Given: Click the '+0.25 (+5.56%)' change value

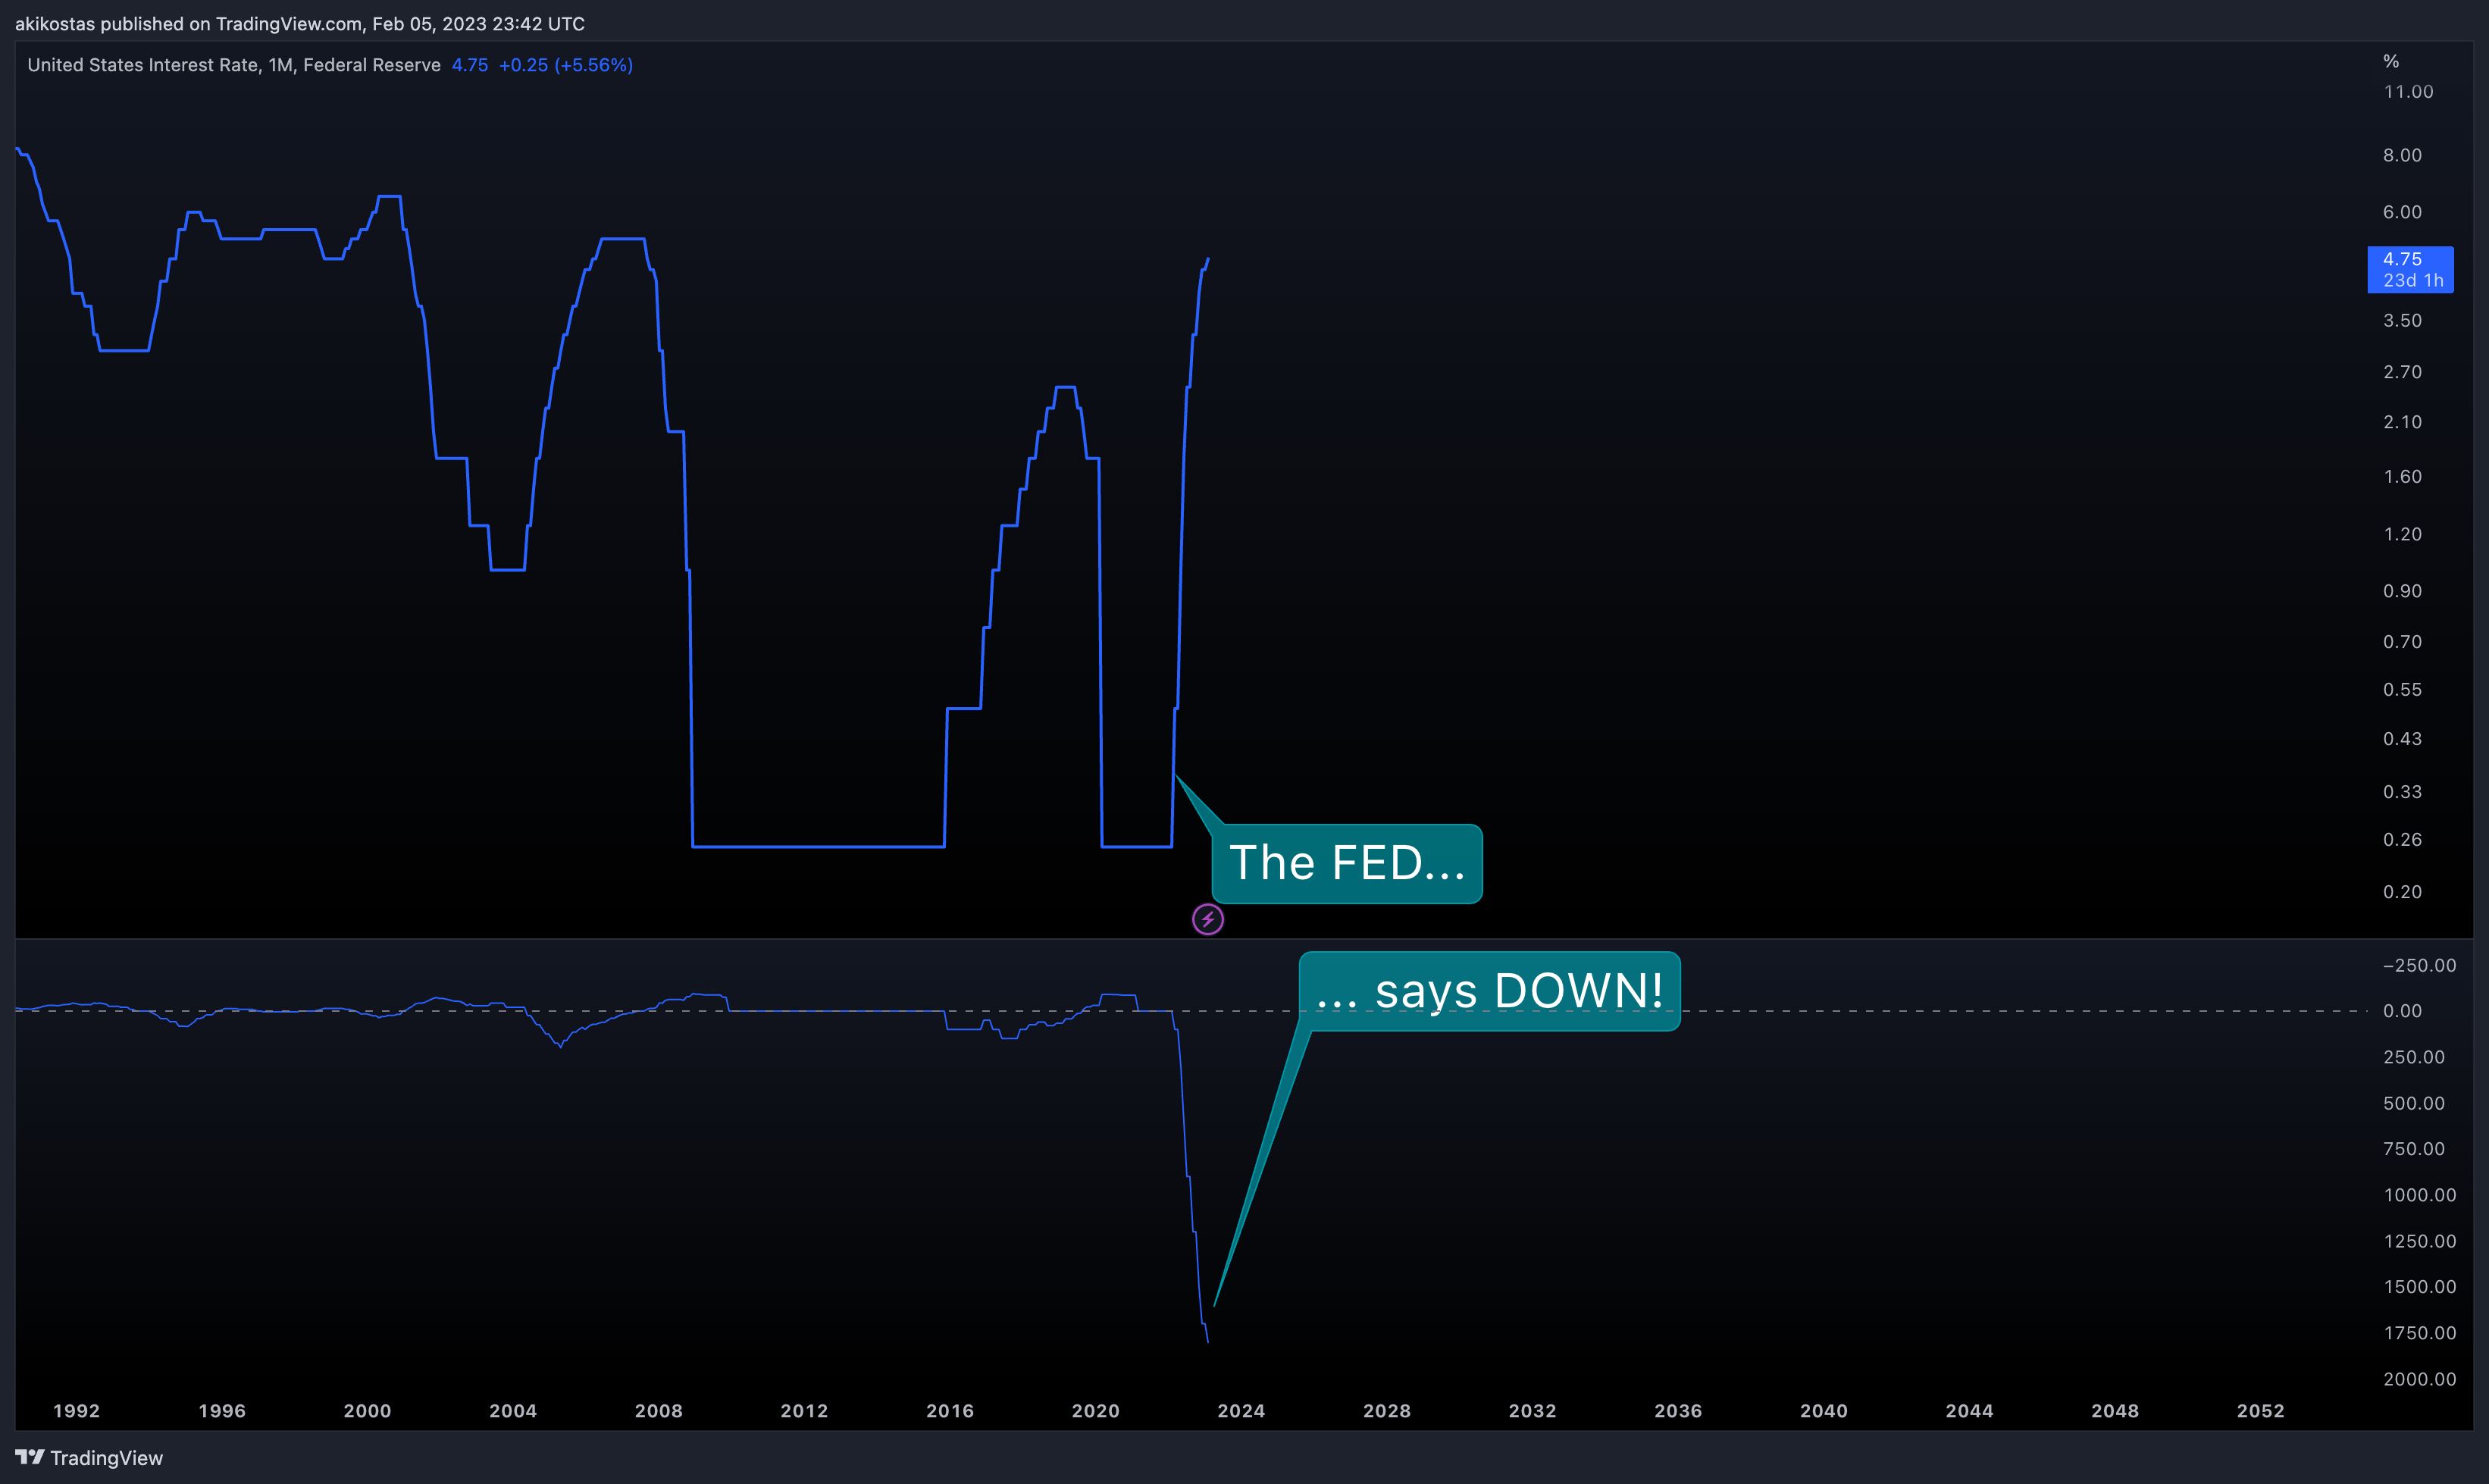Looking at the screenshot, I should [566, 65].
